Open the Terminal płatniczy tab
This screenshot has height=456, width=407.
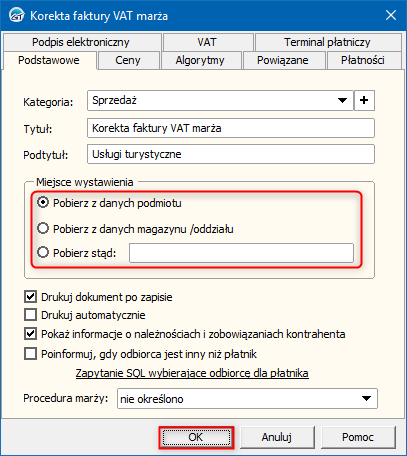click(327, 42)
